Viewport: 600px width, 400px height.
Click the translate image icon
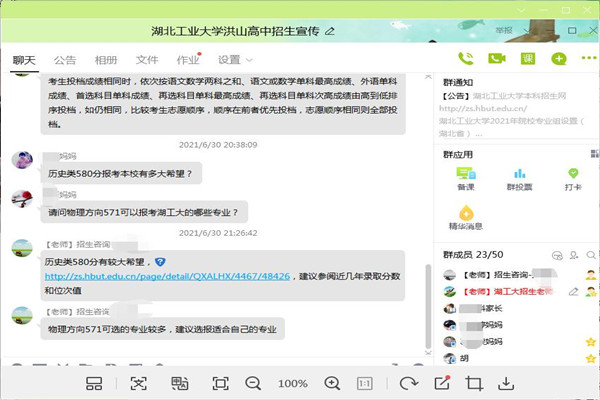179,384
